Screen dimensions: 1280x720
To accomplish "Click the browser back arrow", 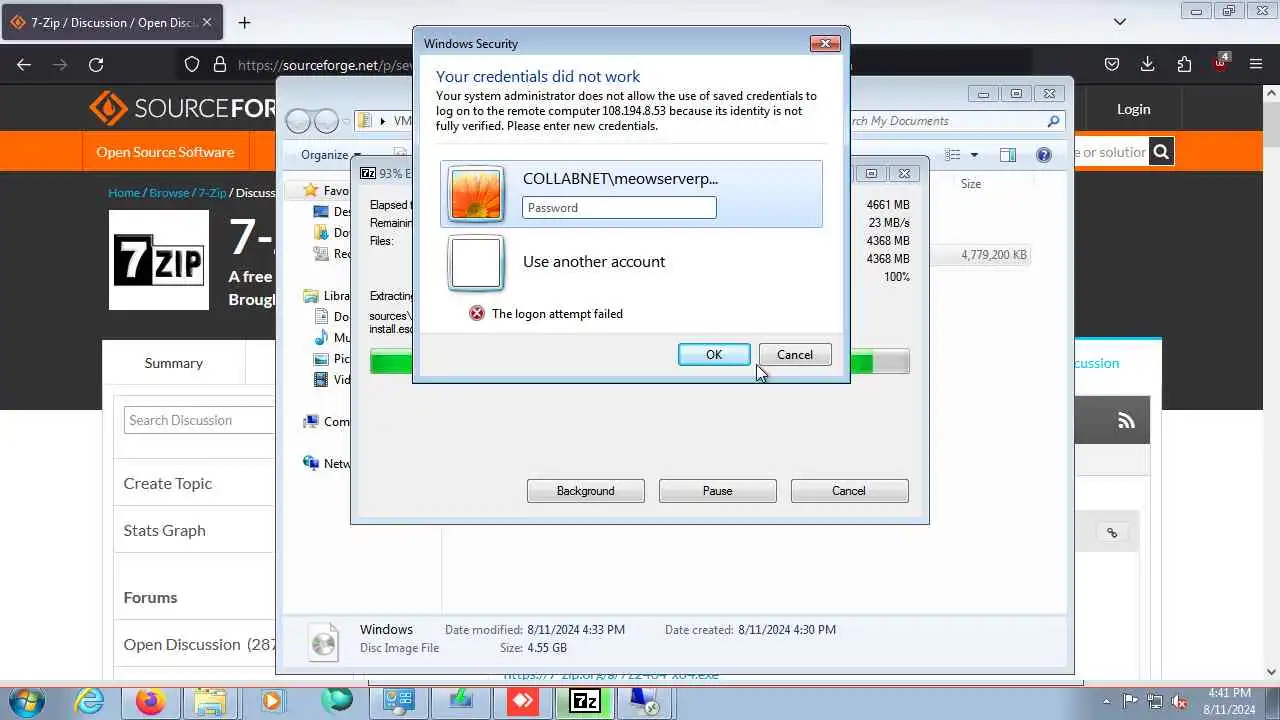I will click(24, 64).
